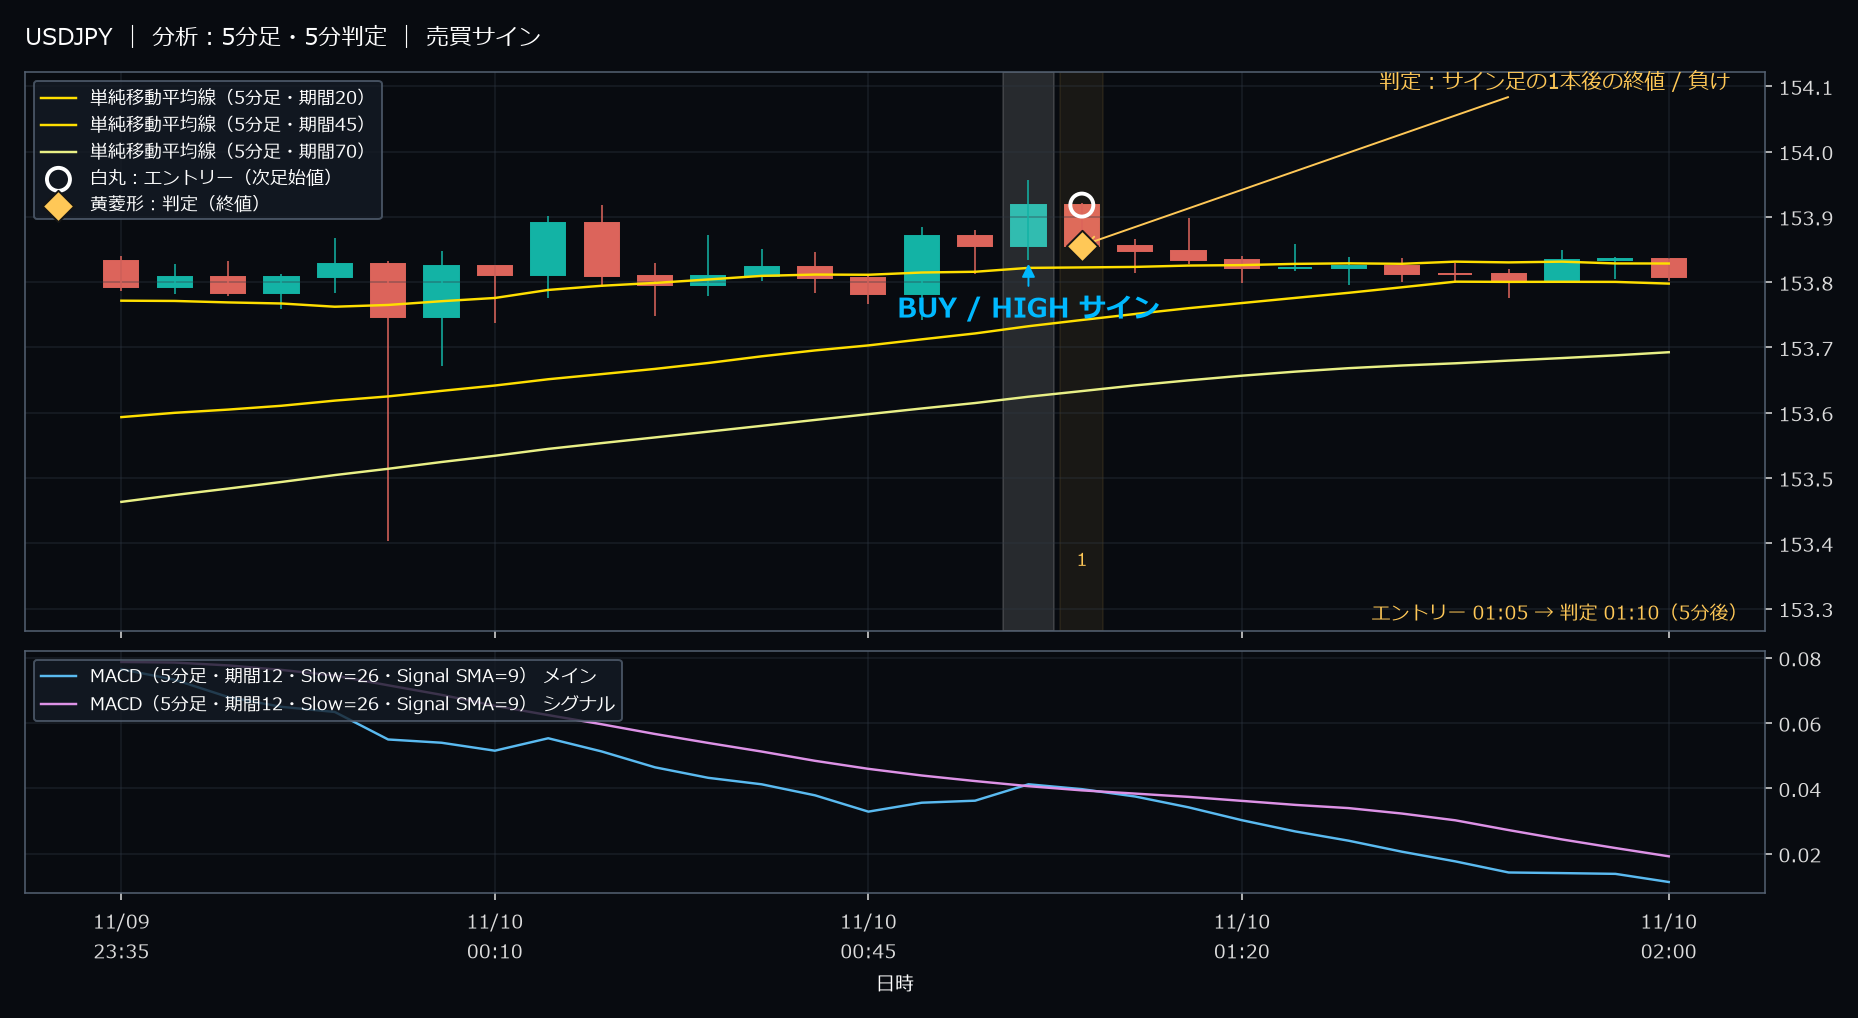This screenshot has width=1858, height=1018.
Task: Click 分析：5分足・5分判定 in title
Action: click(x=269, y=37)
